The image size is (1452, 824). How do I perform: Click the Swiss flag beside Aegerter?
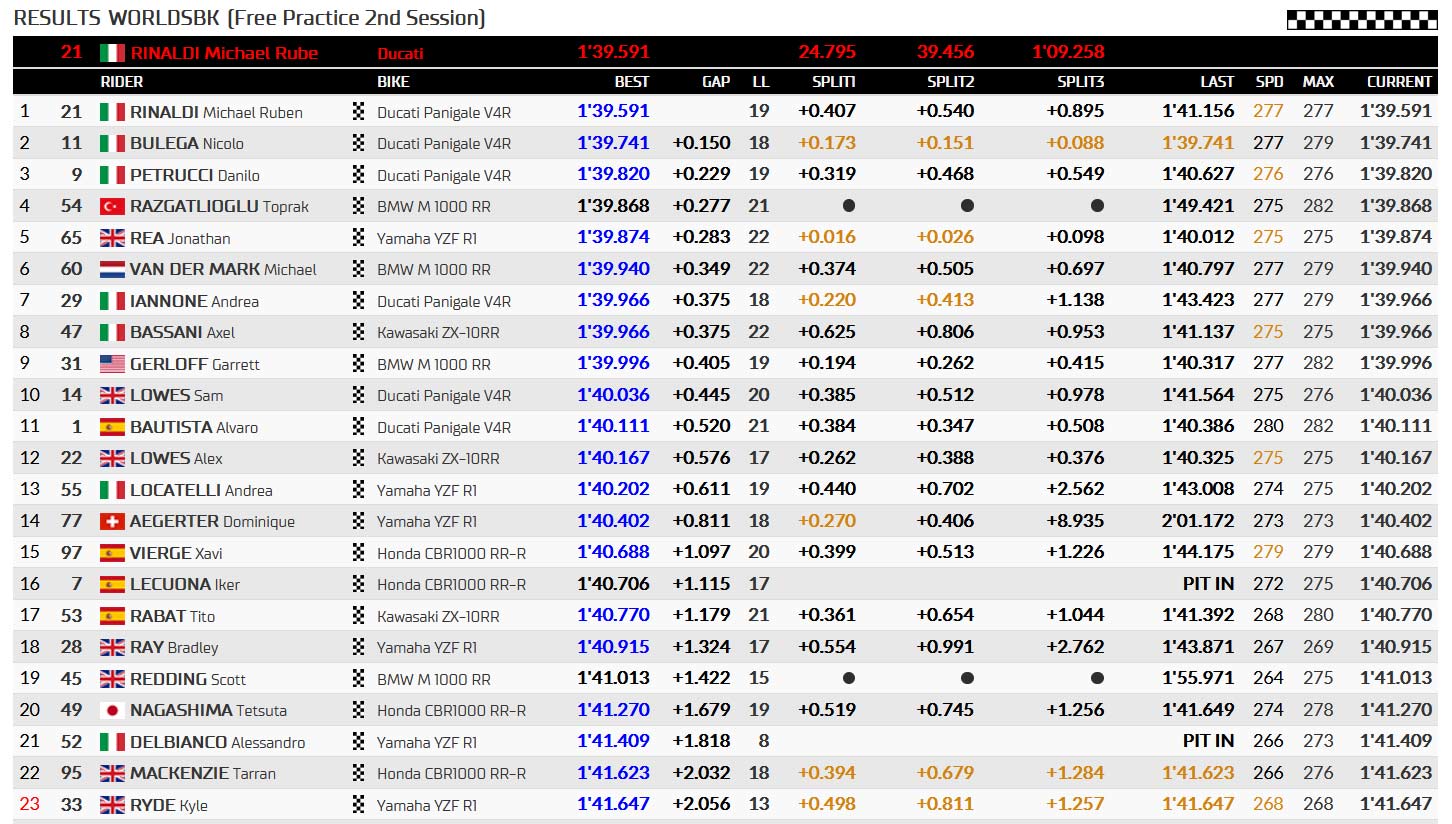click(x=112, y=521)
